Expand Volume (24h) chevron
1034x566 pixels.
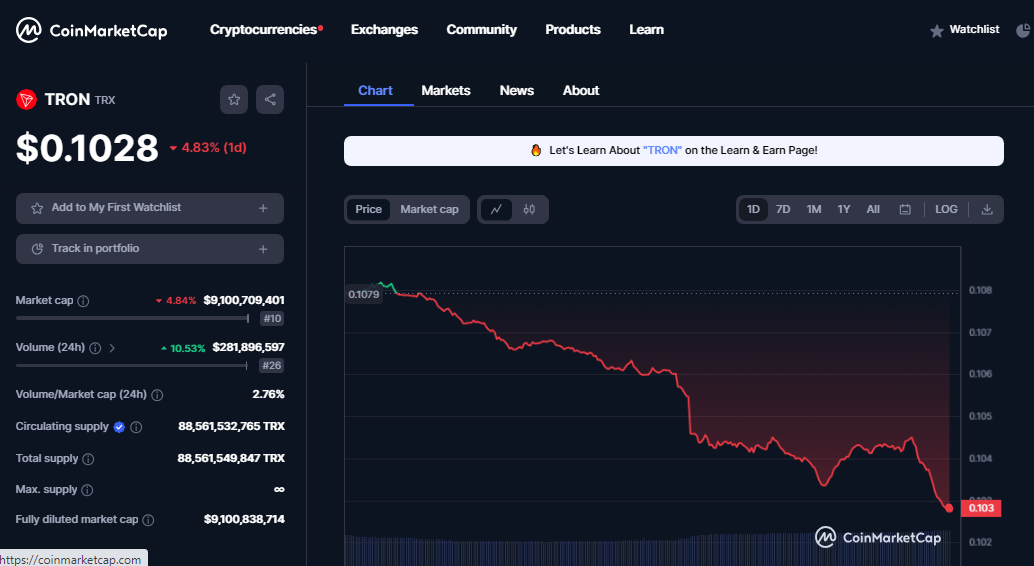pos(112,348)
